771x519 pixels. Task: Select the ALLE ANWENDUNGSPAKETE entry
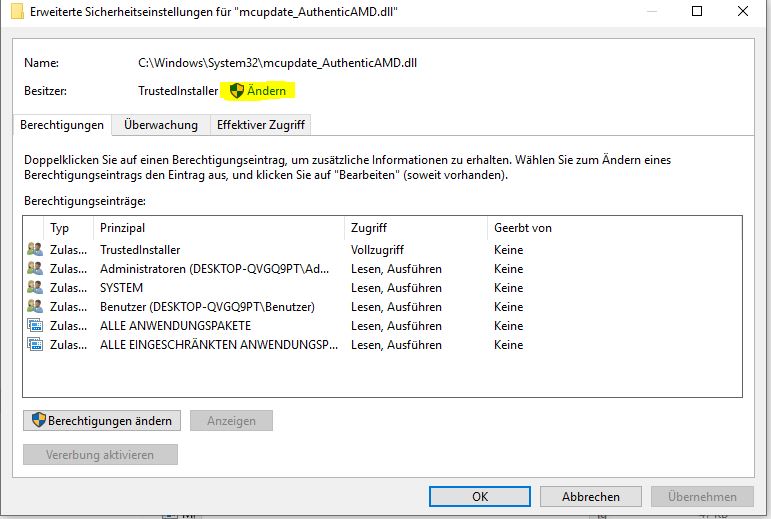(x=382, y=326)
